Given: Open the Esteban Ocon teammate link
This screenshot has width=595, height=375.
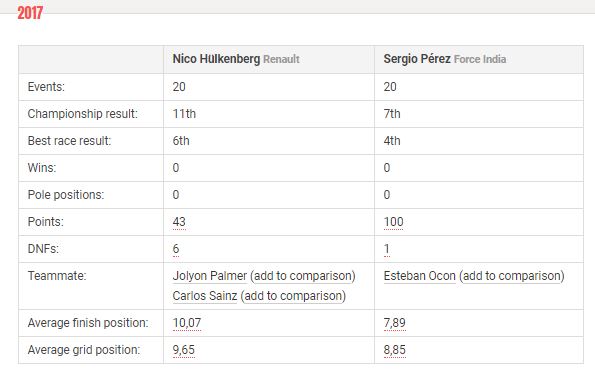Looking at the screenshot, I should tap(419, 276).
